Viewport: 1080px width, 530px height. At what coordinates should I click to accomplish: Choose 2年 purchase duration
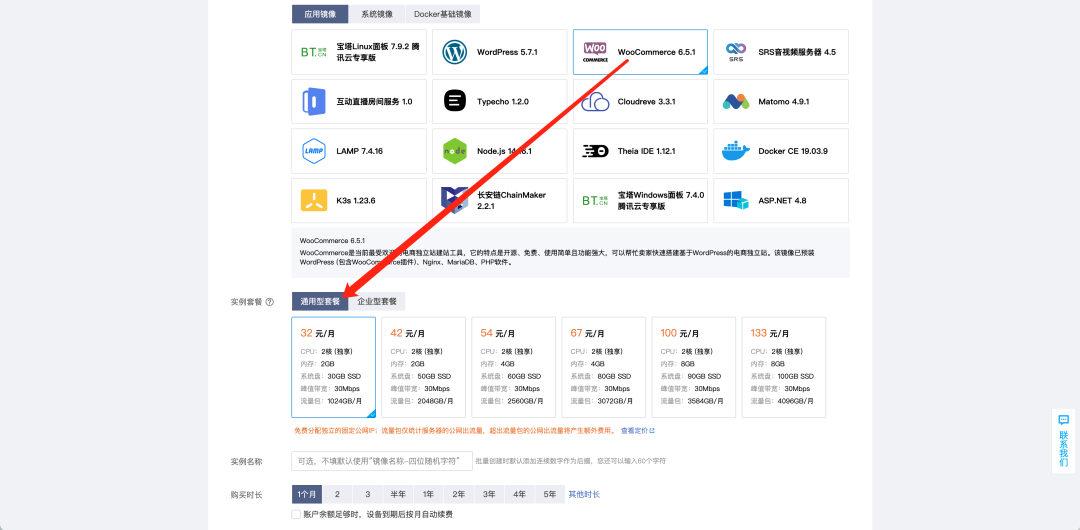point(459,494)
